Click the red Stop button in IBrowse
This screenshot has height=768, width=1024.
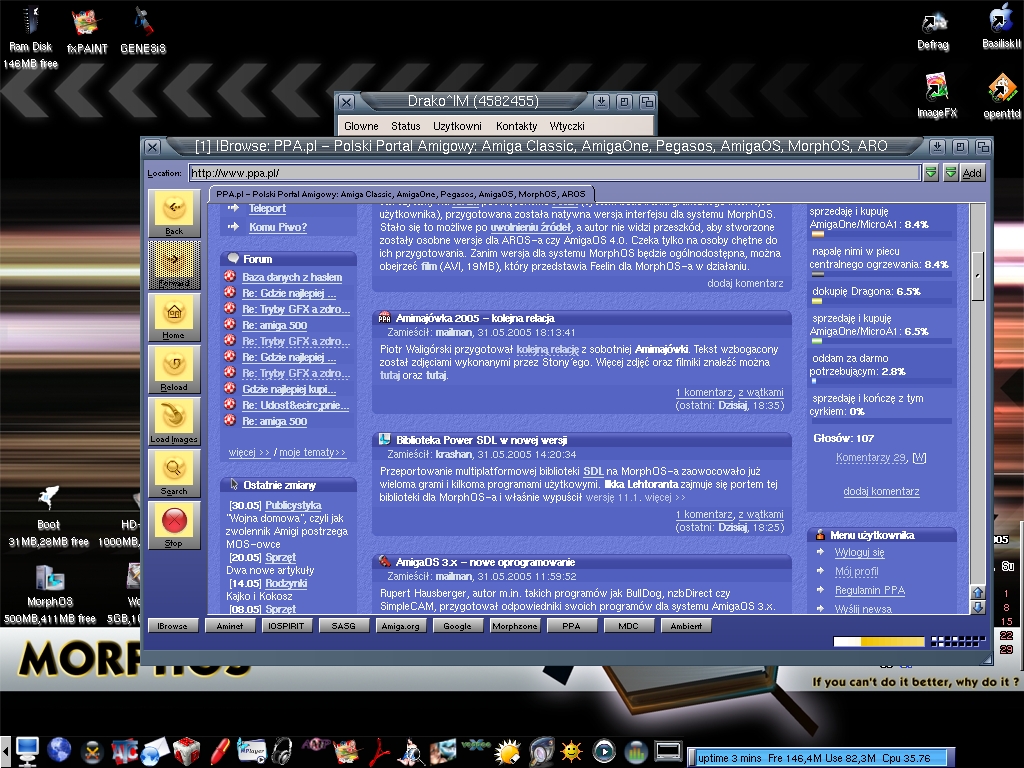[174, 525]
